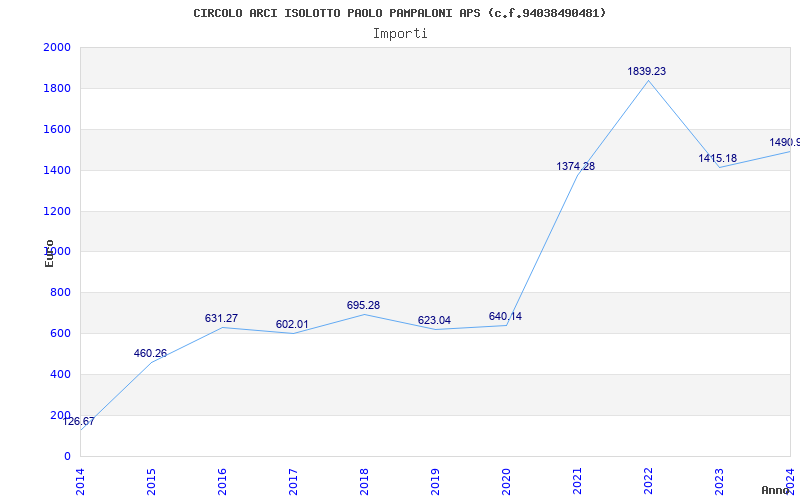The height and width of the screenshot is (500, 800).
Task: Click the 0 y-axis tick label
Action: [67, 456]
